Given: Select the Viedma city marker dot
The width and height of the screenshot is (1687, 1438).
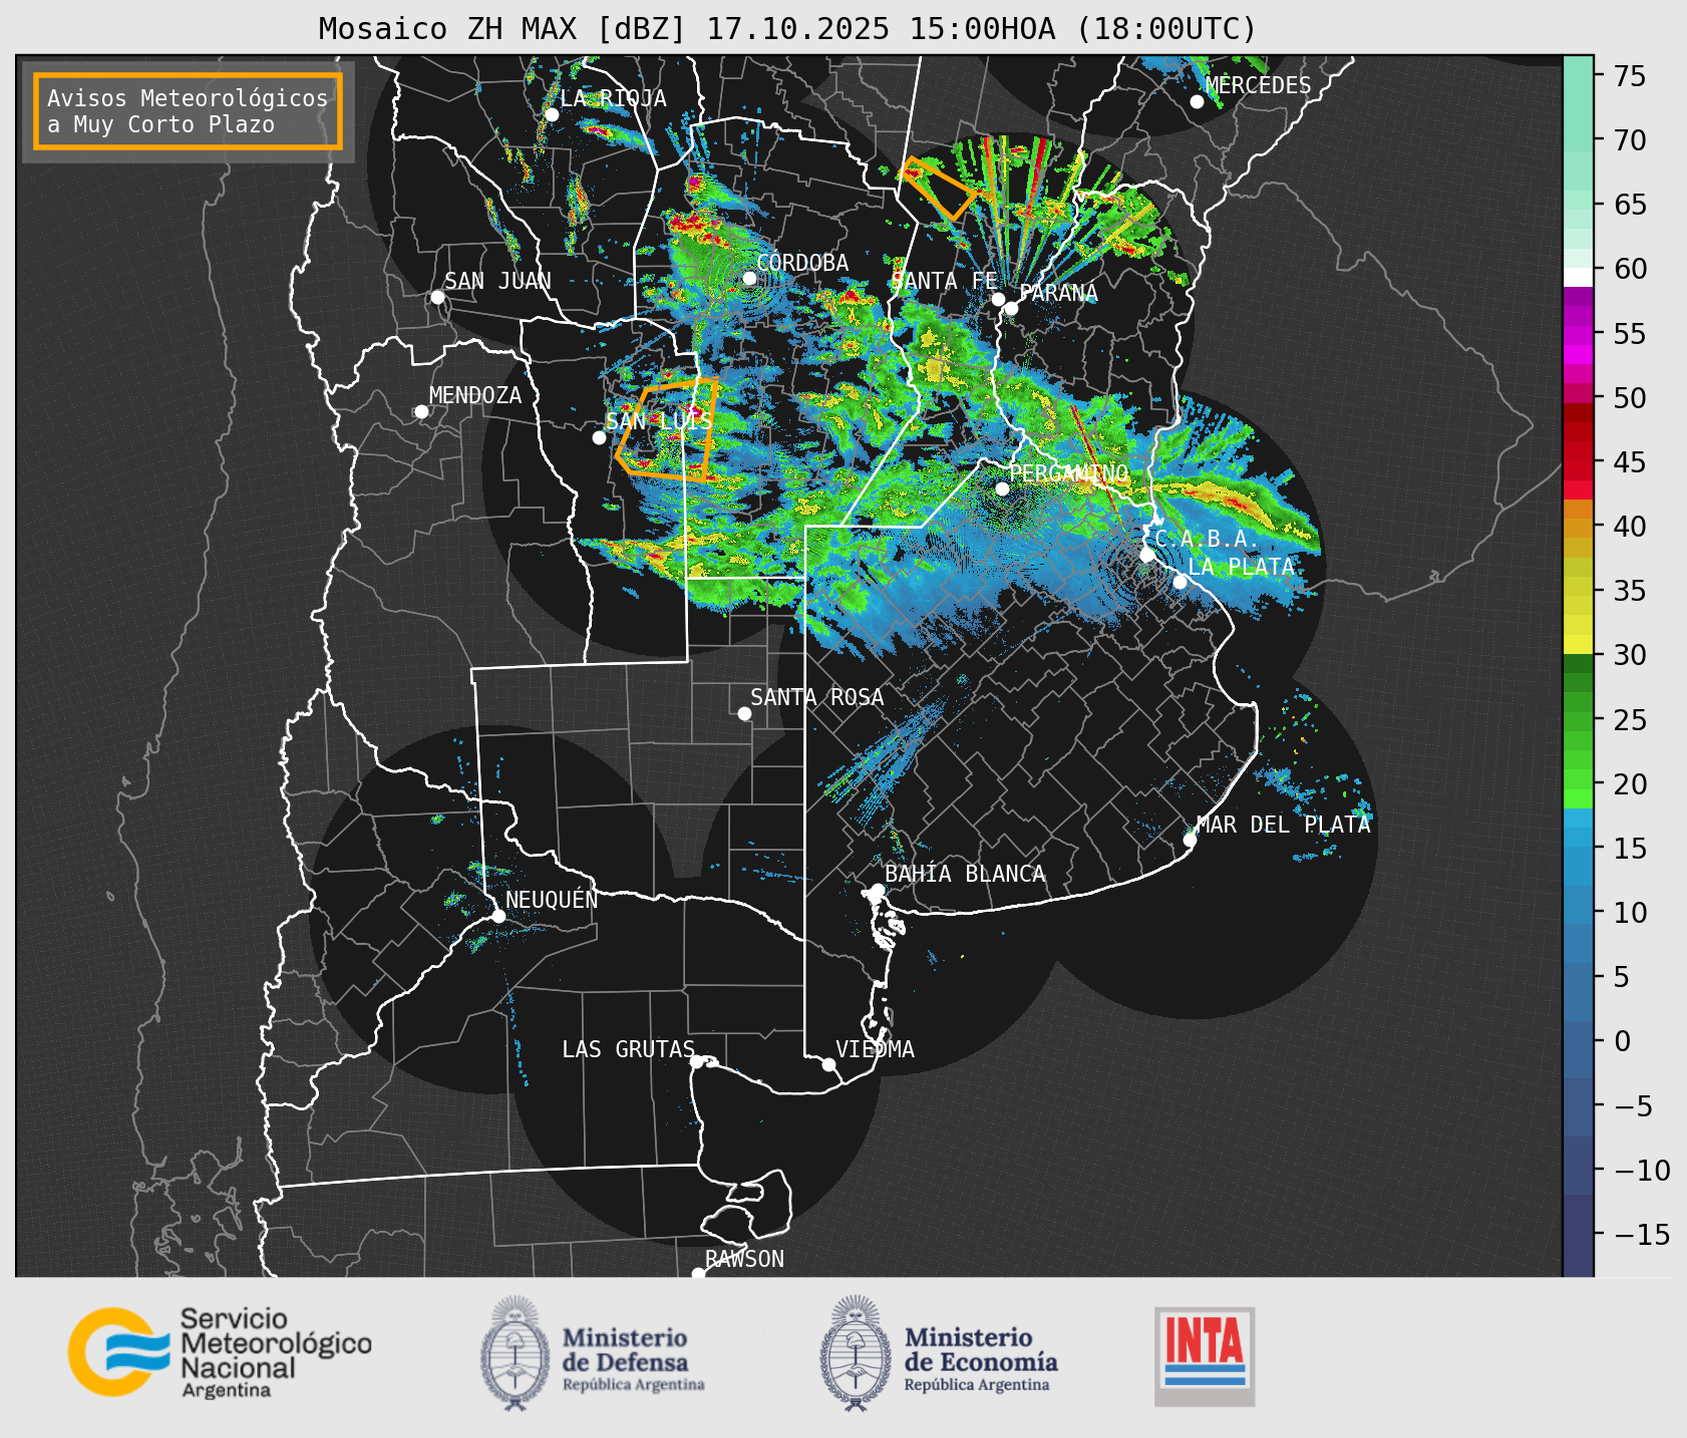Looking at the screenshot, I should [x=828, y=1064].
